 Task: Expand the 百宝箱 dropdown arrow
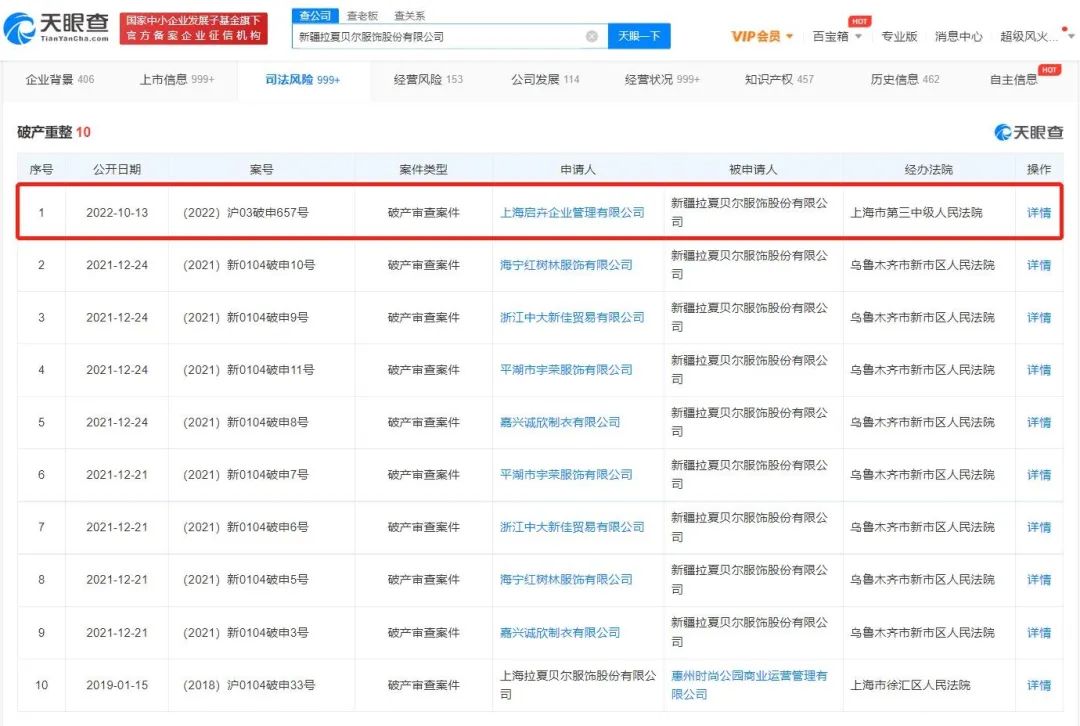tap(857, 36)
